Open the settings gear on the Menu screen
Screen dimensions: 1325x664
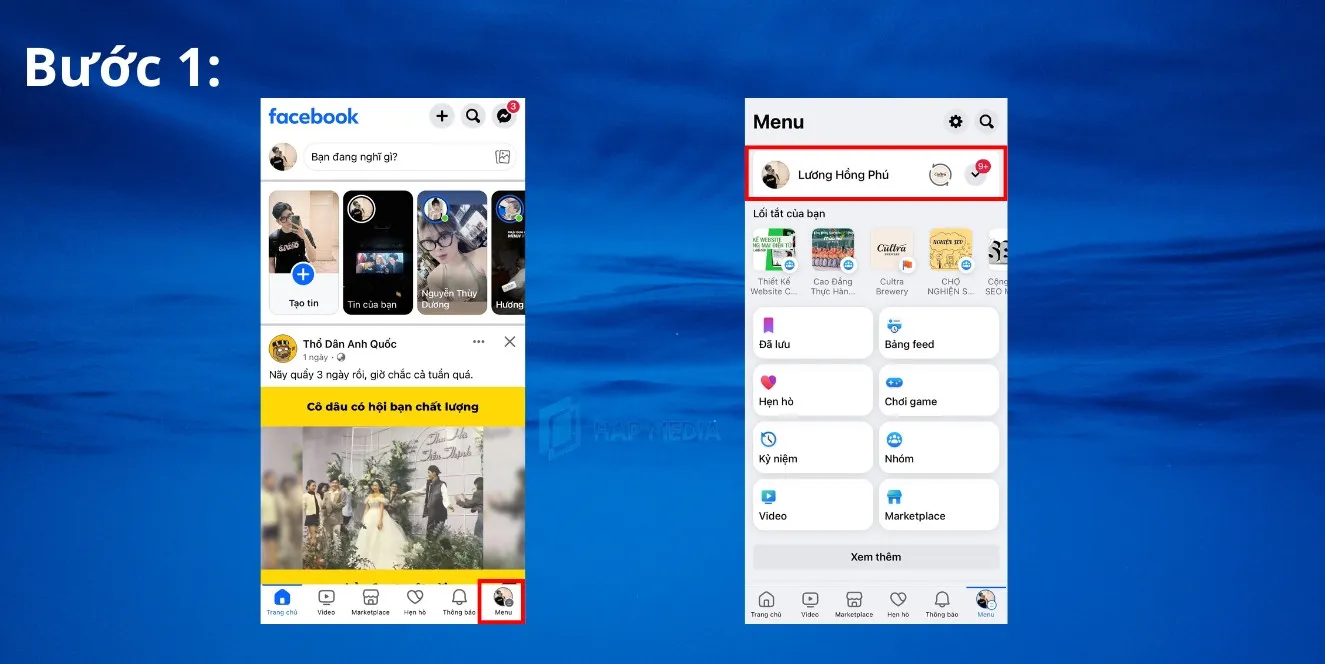[955, 121]
